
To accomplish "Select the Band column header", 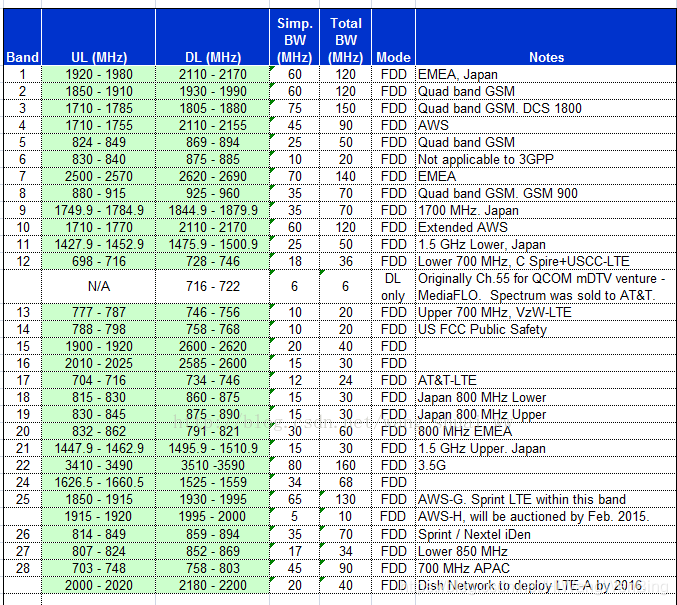I will (x=22, y=38).
